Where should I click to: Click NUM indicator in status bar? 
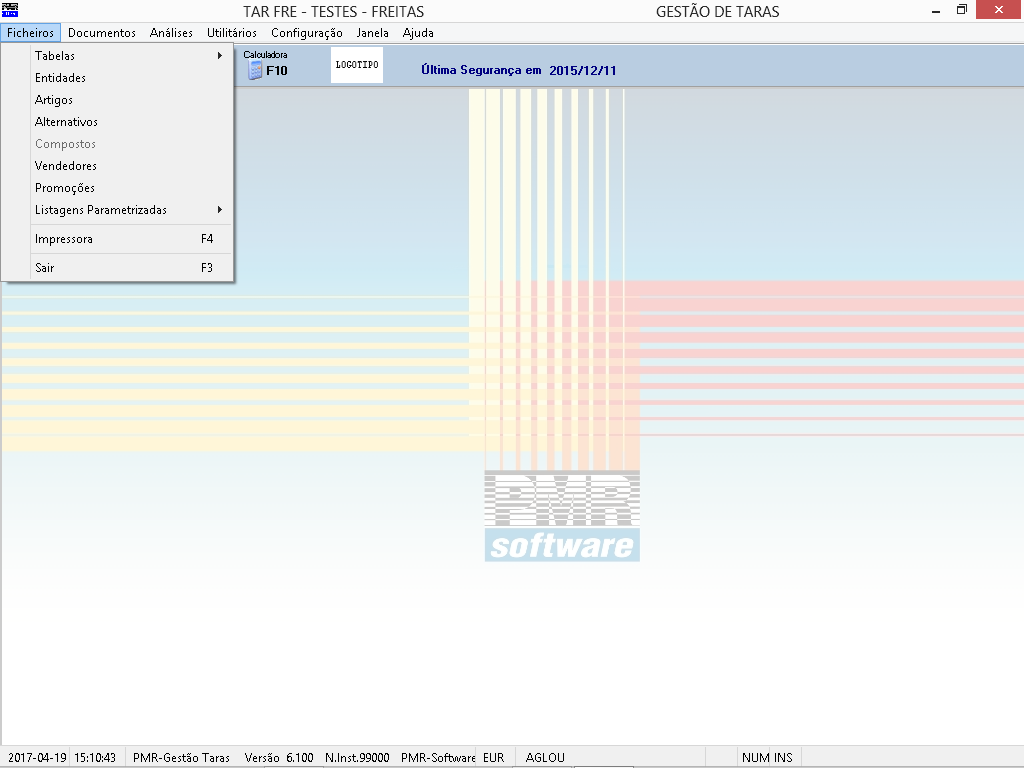[755, 758]
